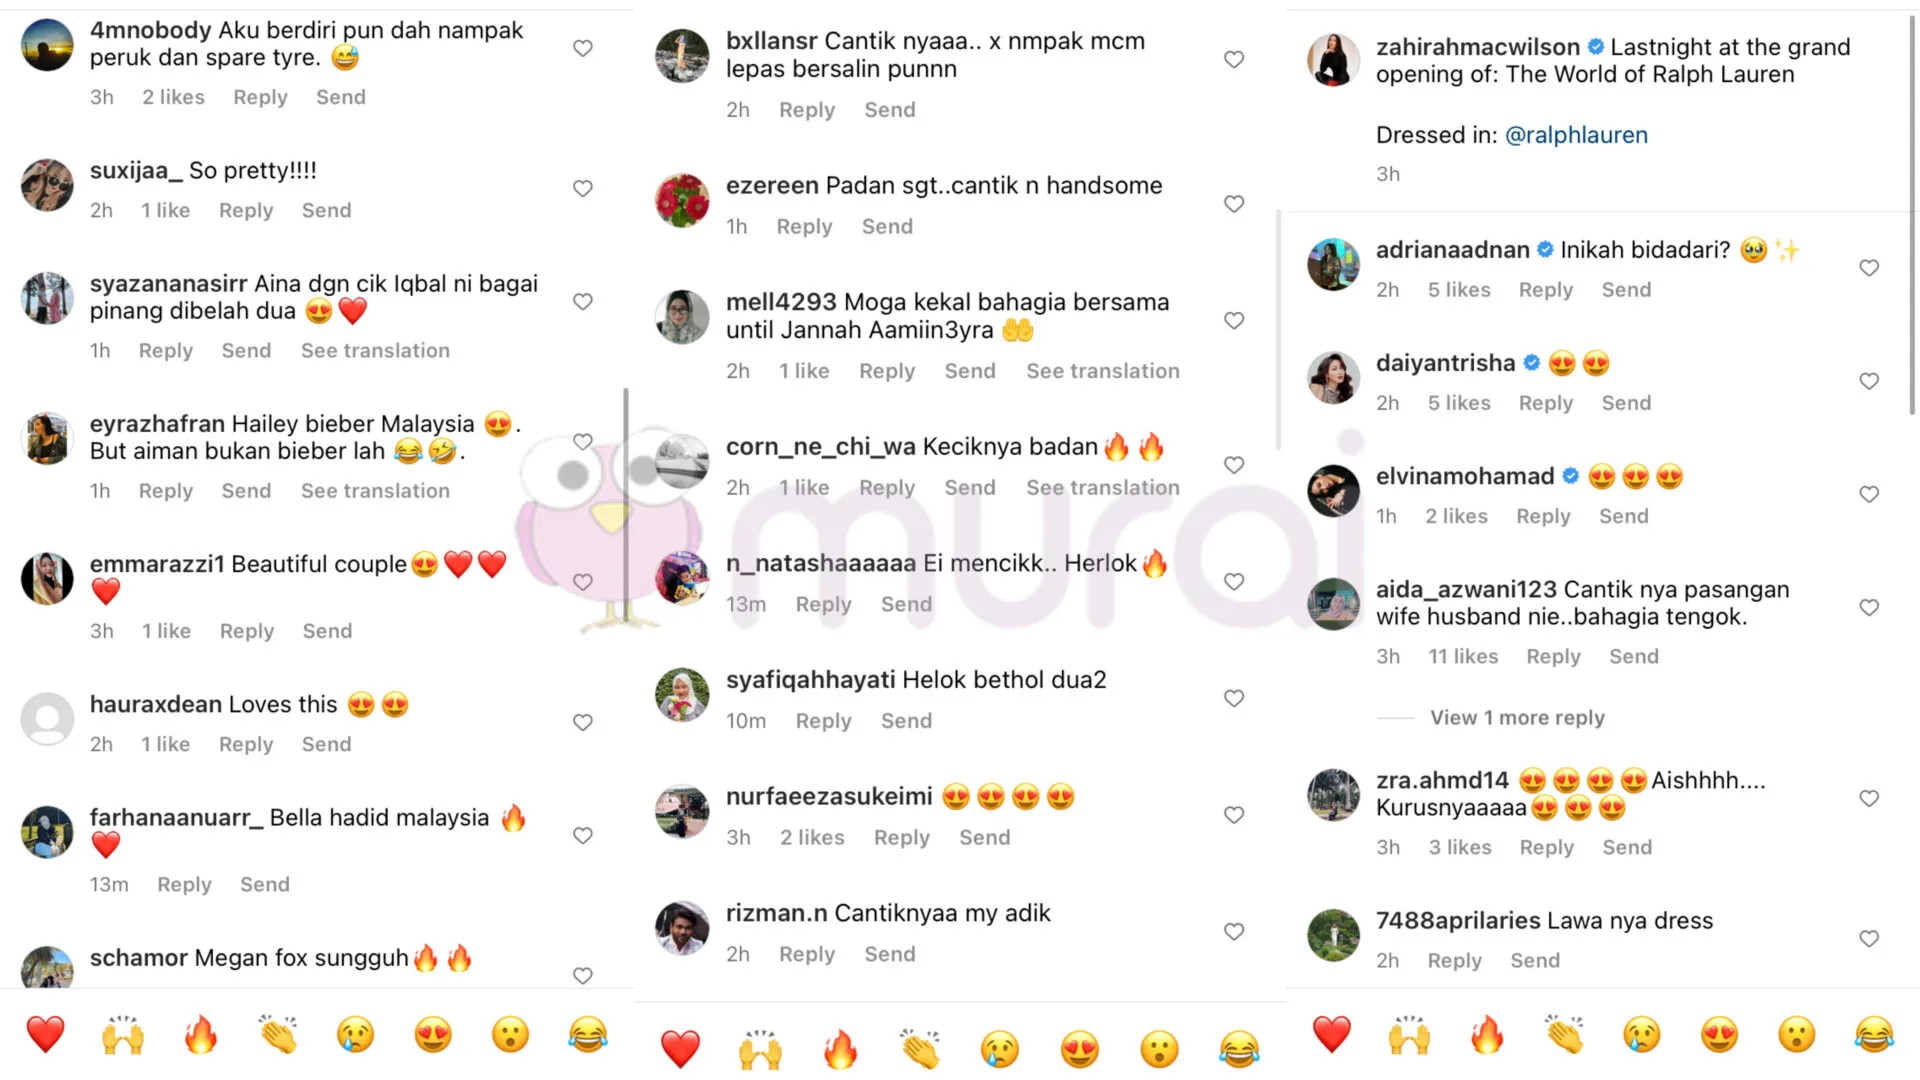Add fire emoji in the right panel's reaction bar

click(1487, 1034)
